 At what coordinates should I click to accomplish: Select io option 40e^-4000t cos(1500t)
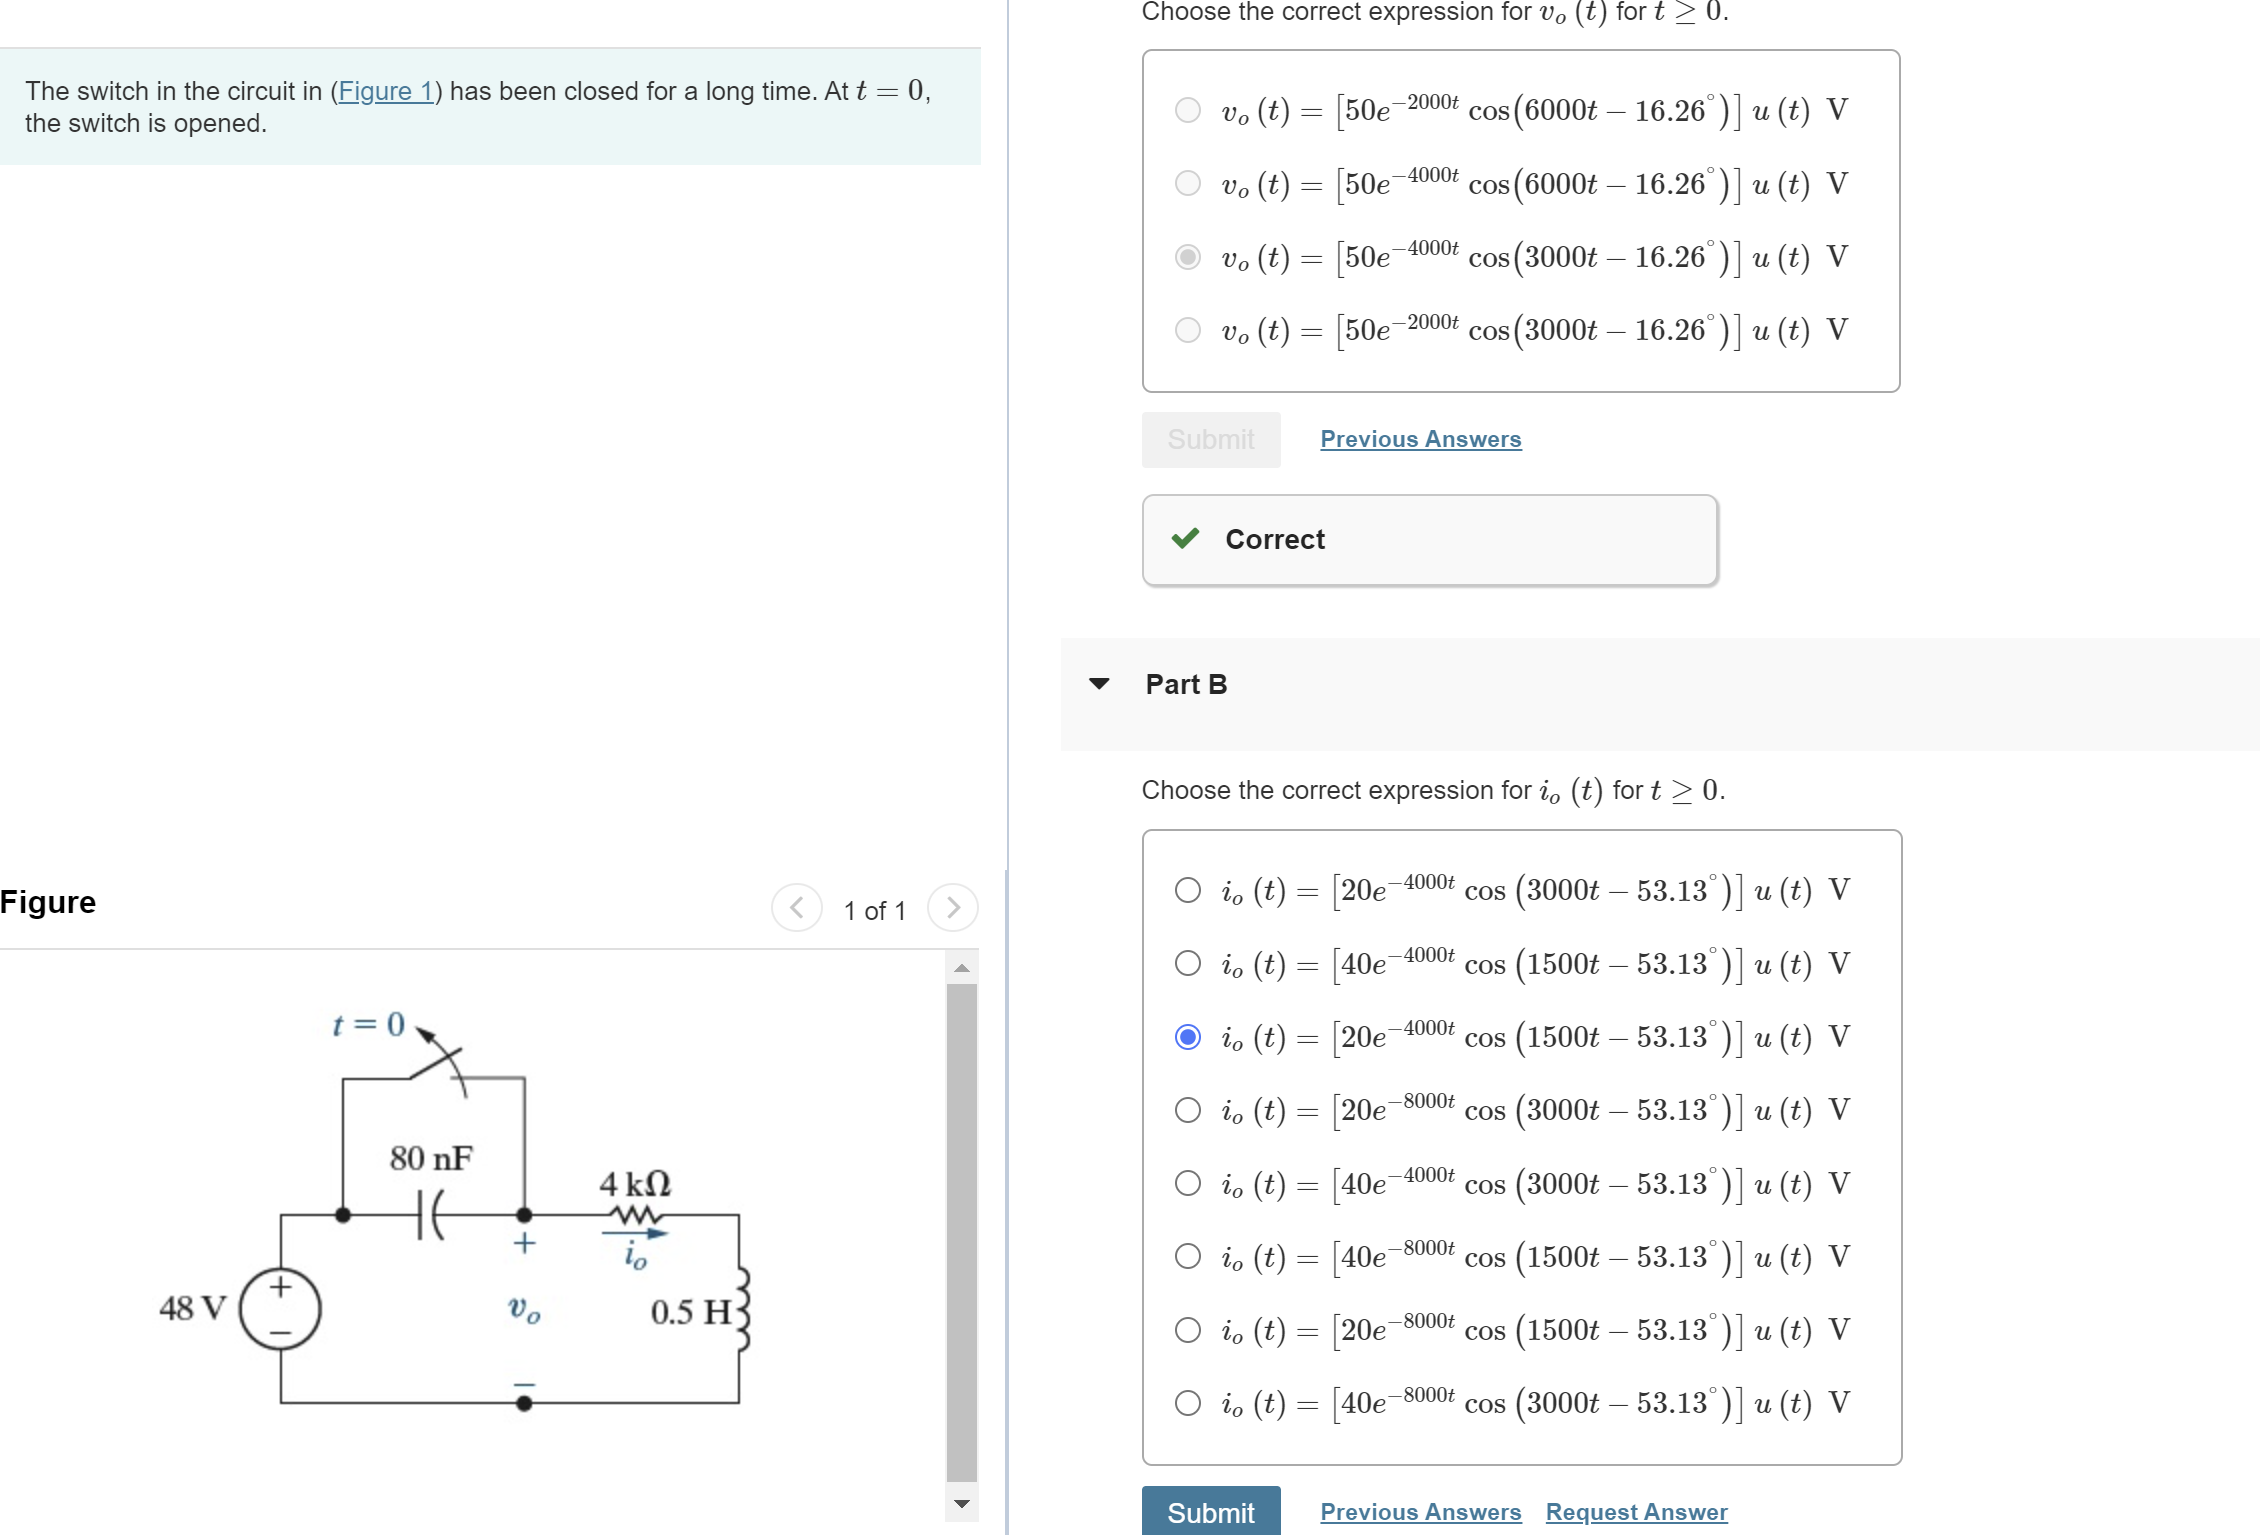pyautogui.click(x=1188, y=963)
